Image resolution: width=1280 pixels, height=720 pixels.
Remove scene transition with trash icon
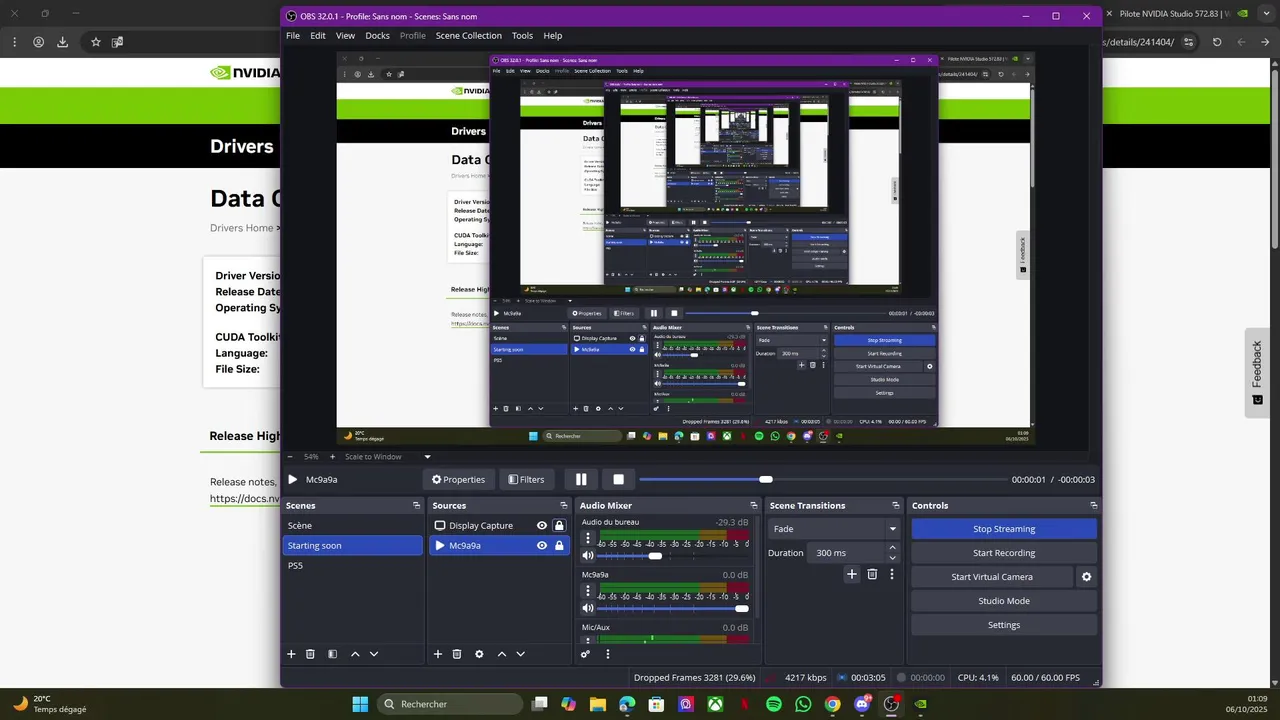[872, 574]
